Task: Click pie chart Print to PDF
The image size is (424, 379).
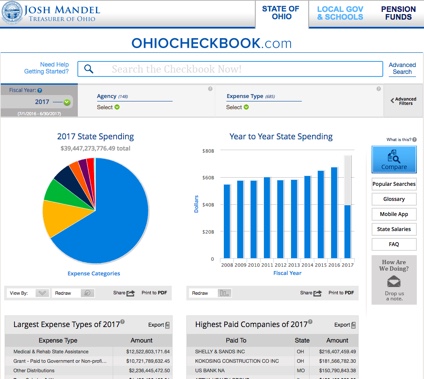Action: click(x=154, y=293)
